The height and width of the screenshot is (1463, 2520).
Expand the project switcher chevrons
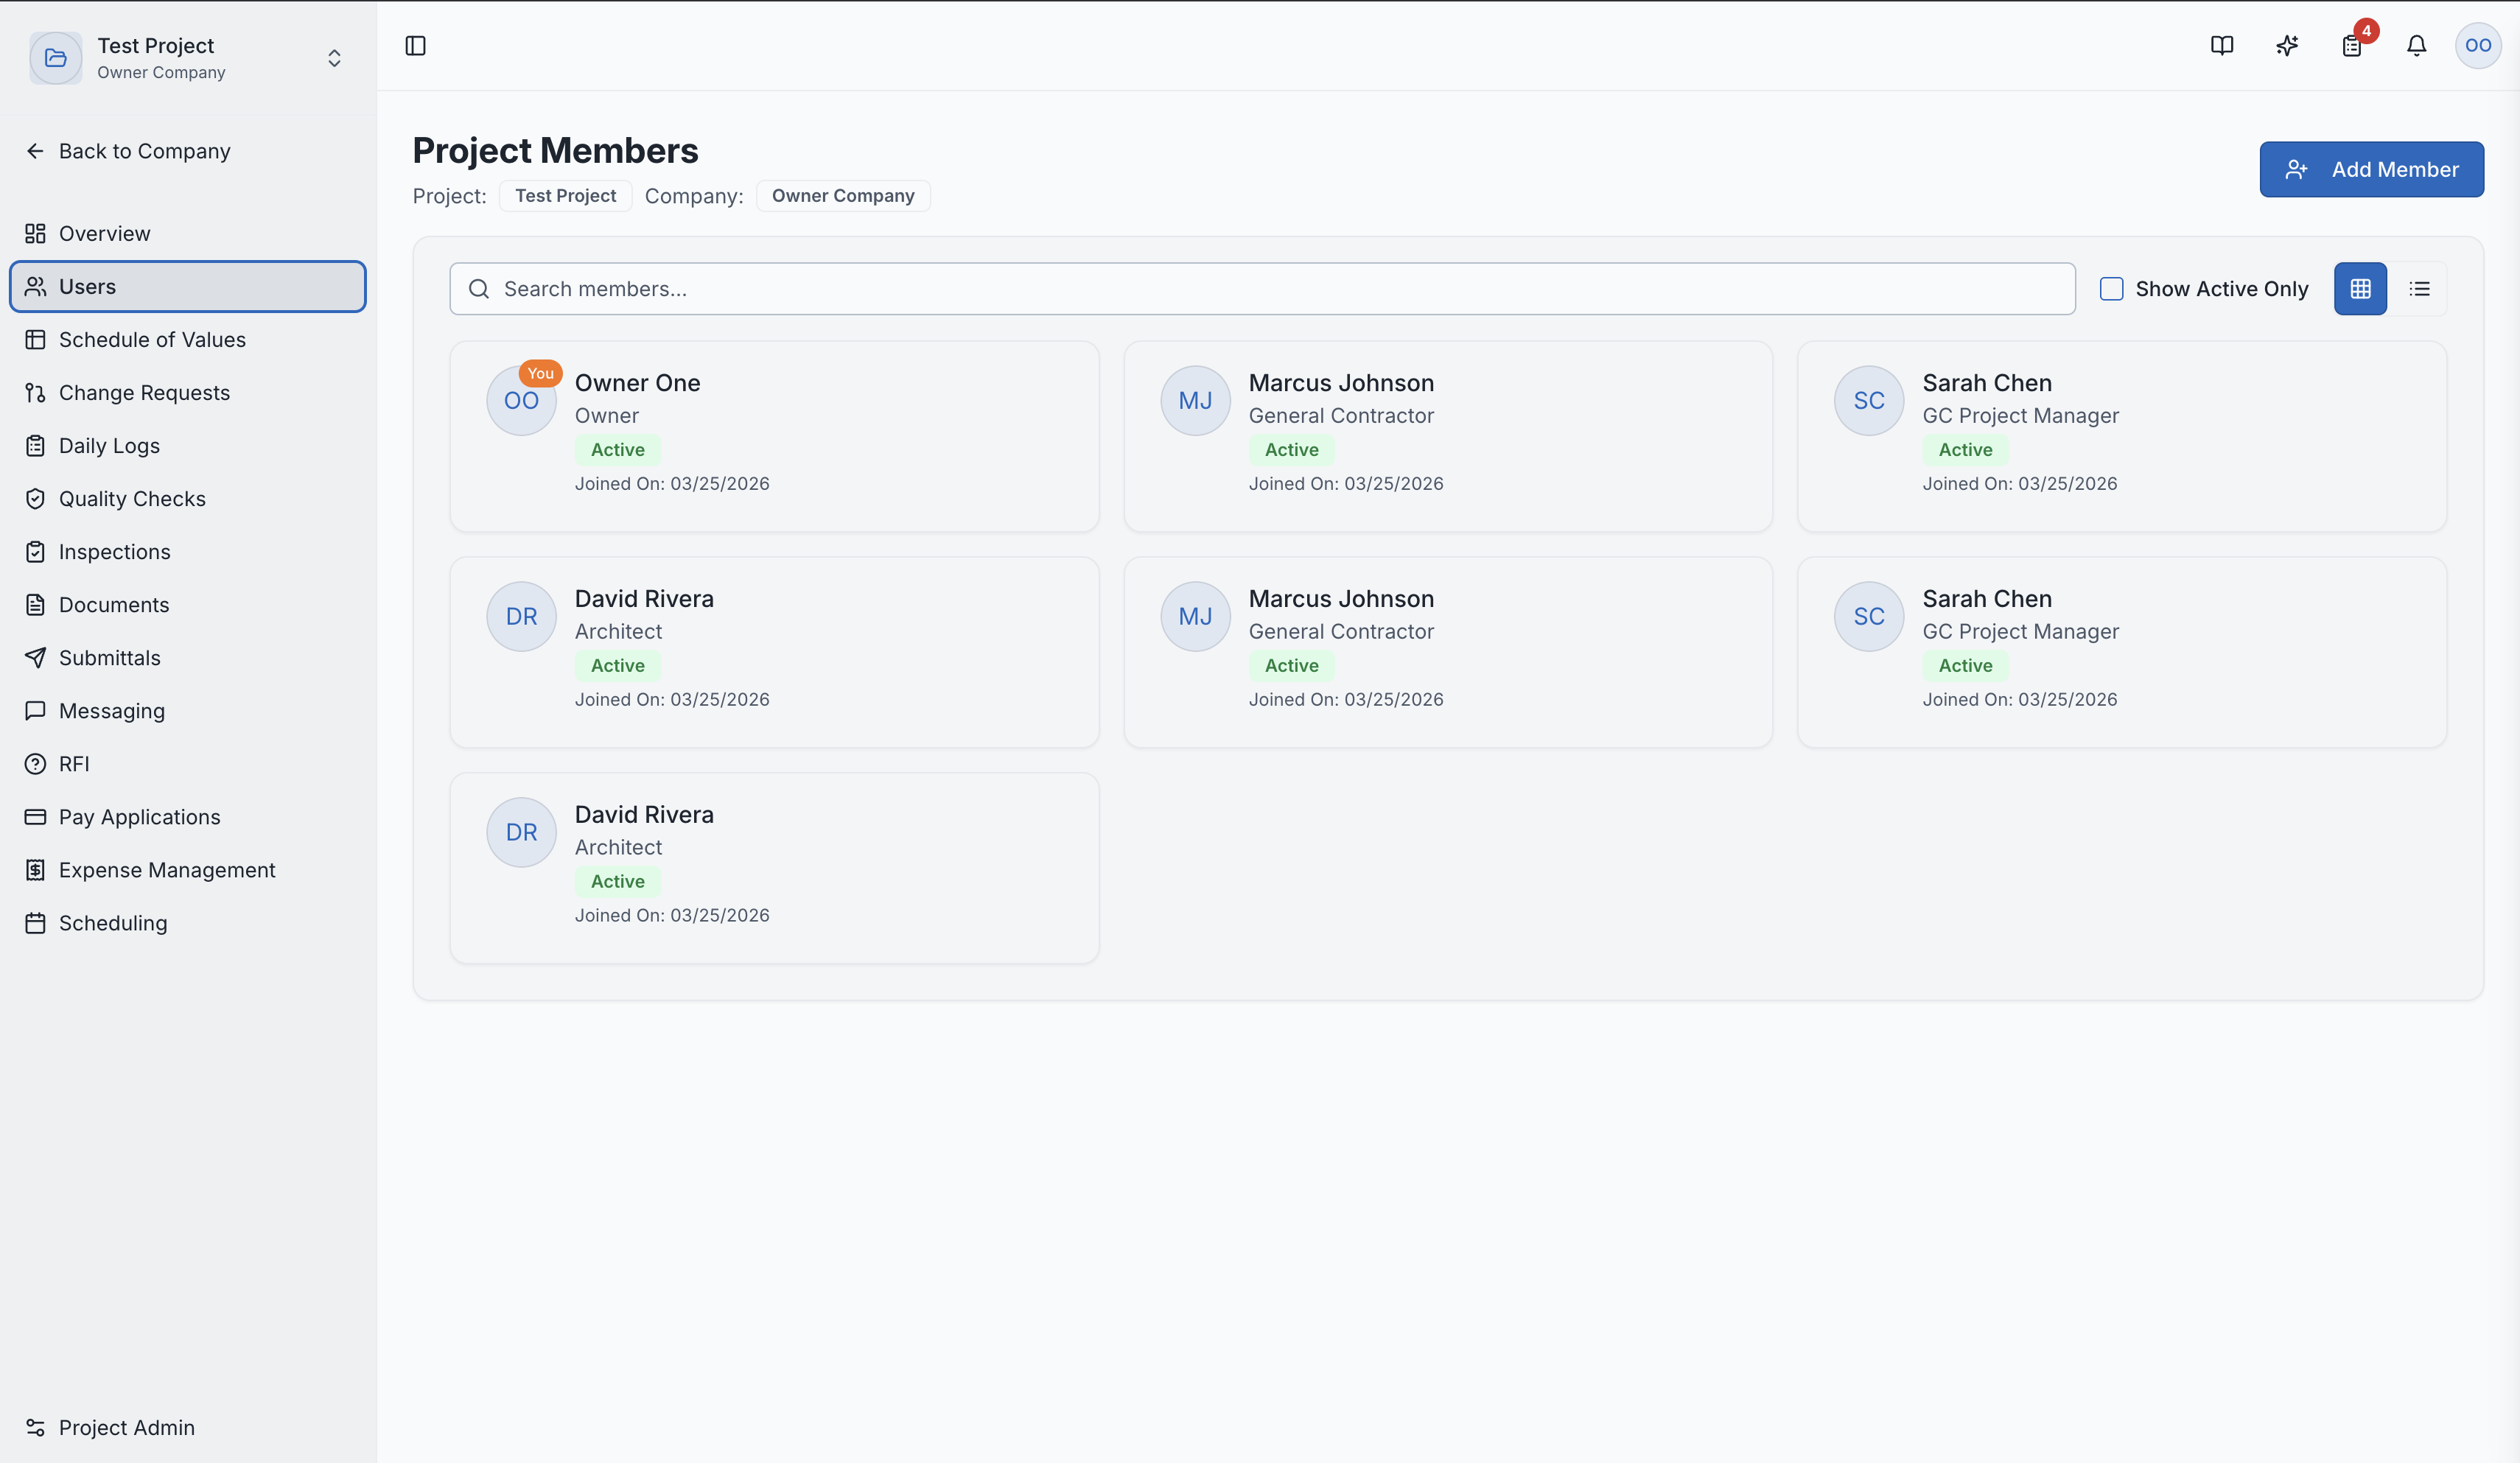point(334,58)
